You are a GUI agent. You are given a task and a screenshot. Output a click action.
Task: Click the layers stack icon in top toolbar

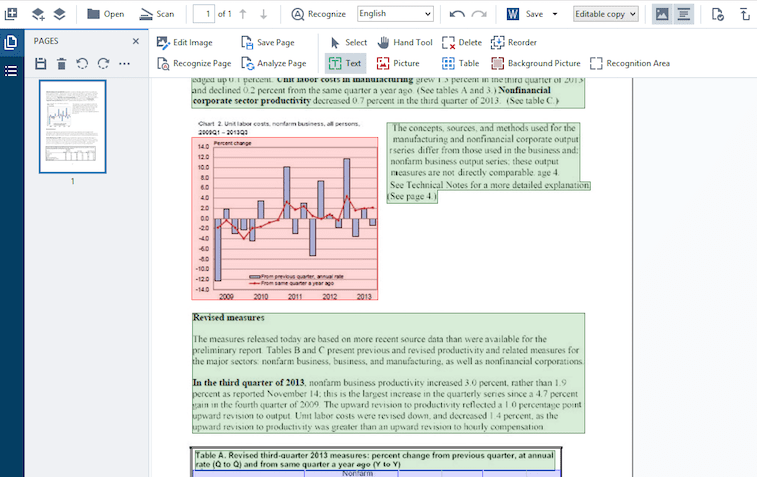[x=59, y=14]
